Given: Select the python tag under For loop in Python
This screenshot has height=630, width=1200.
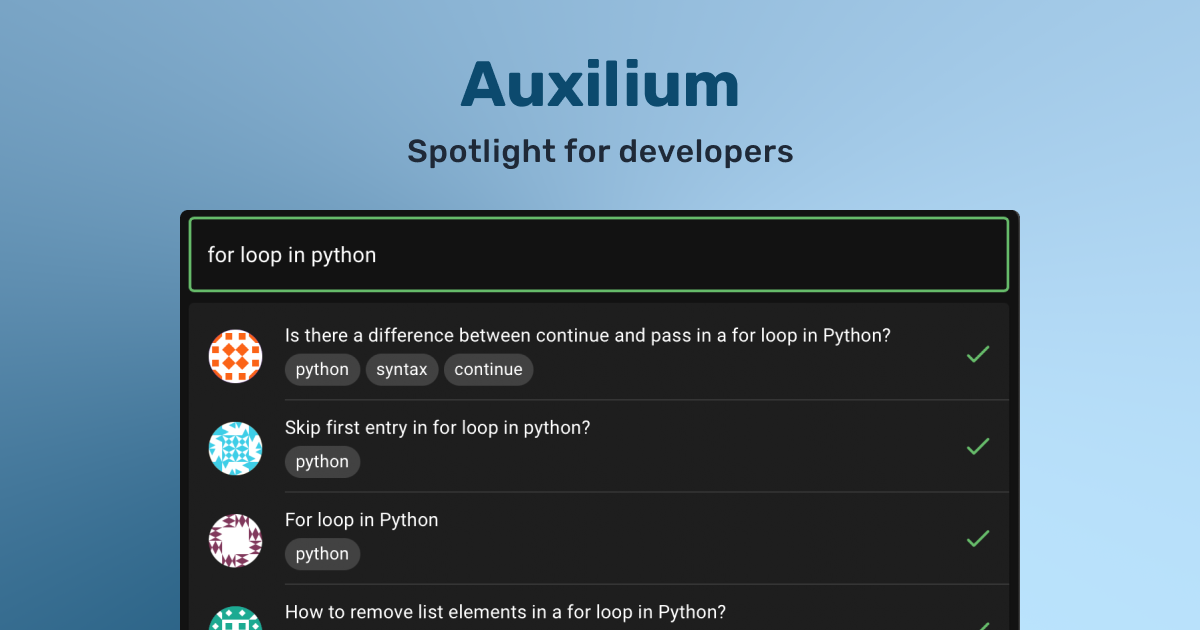Looking at the screenshot, I should click(x=322, y=553).
